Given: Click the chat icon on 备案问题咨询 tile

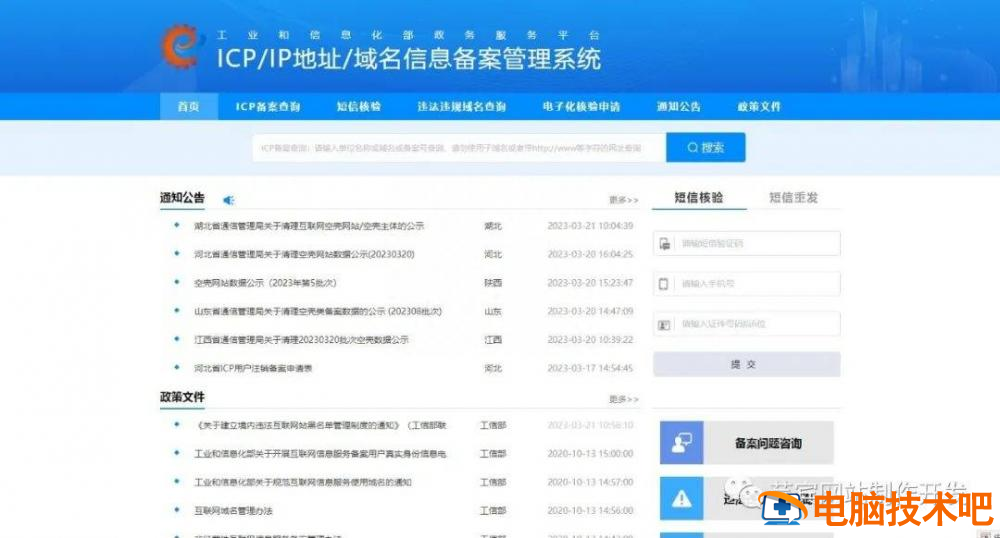Looking at the screenshot, I should coord(682,442).
